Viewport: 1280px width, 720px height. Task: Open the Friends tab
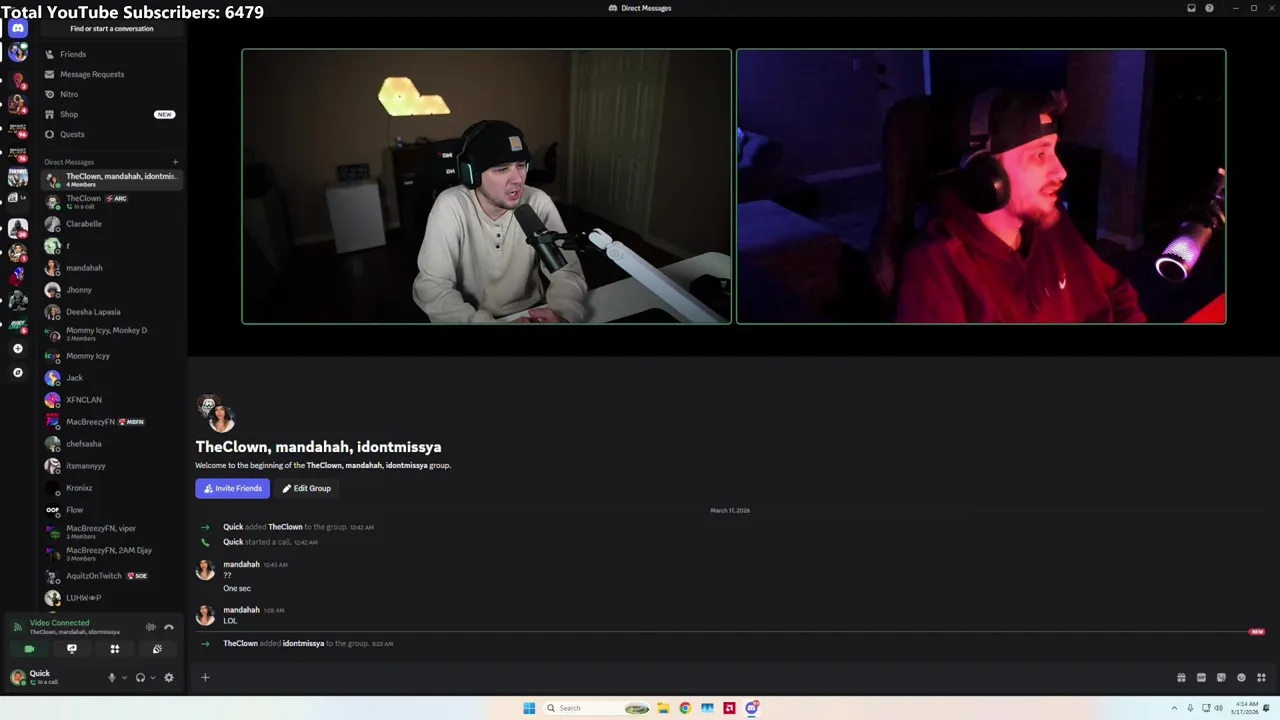[110, 54]
